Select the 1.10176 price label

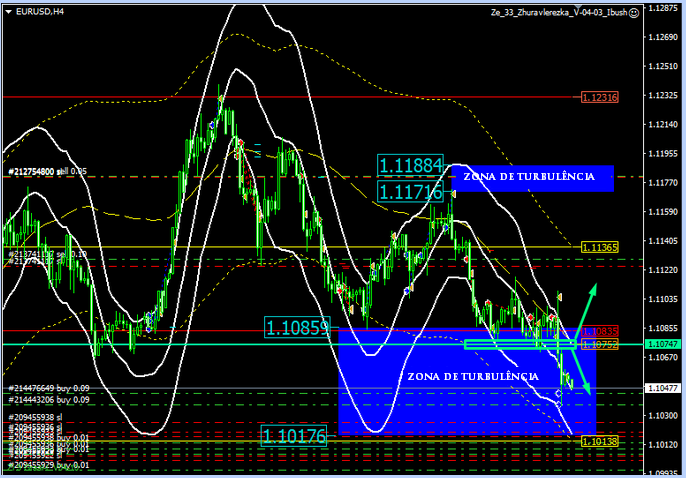(x=294, y=435)
